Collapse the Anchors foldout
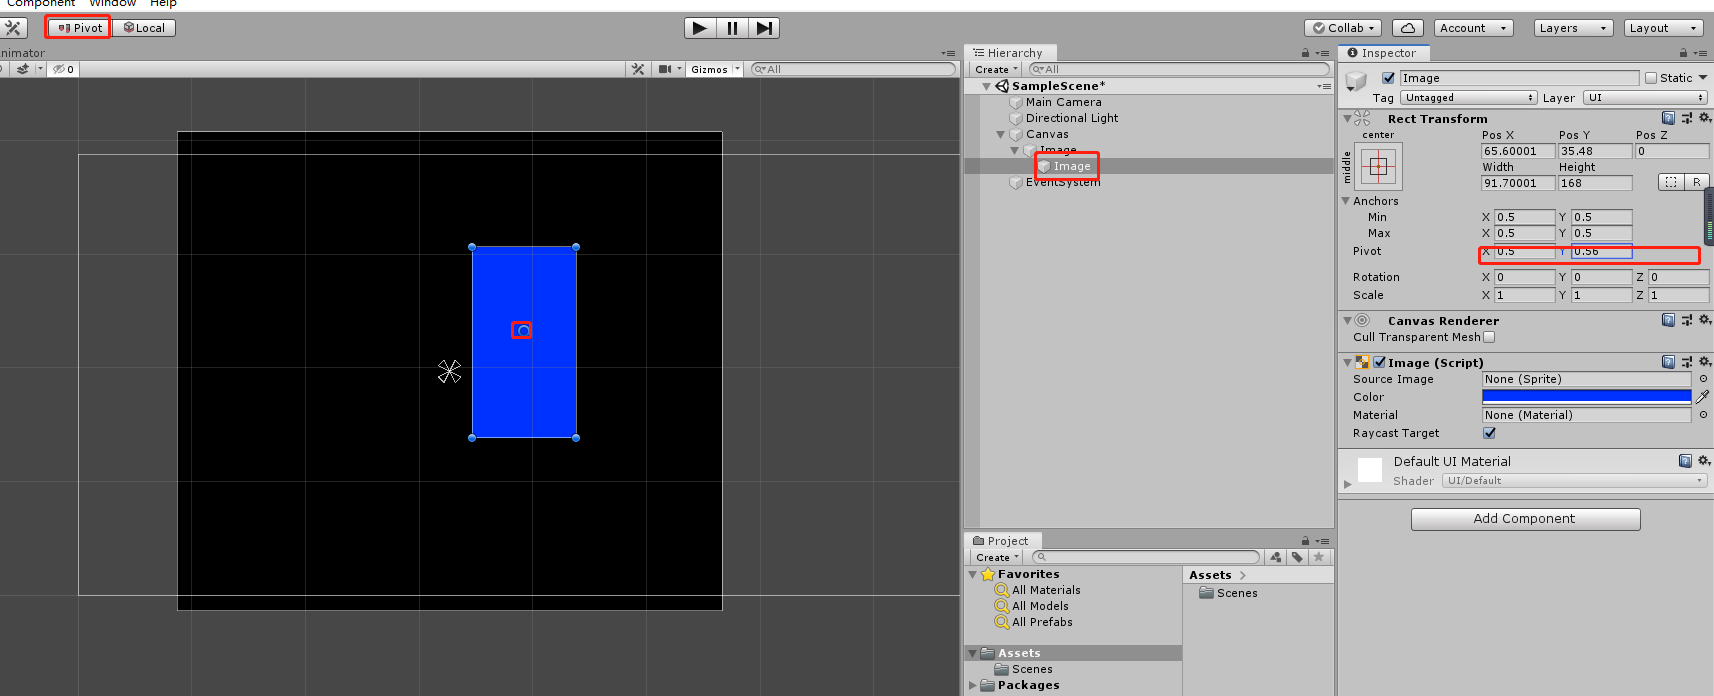 (x=1346, y=201)
